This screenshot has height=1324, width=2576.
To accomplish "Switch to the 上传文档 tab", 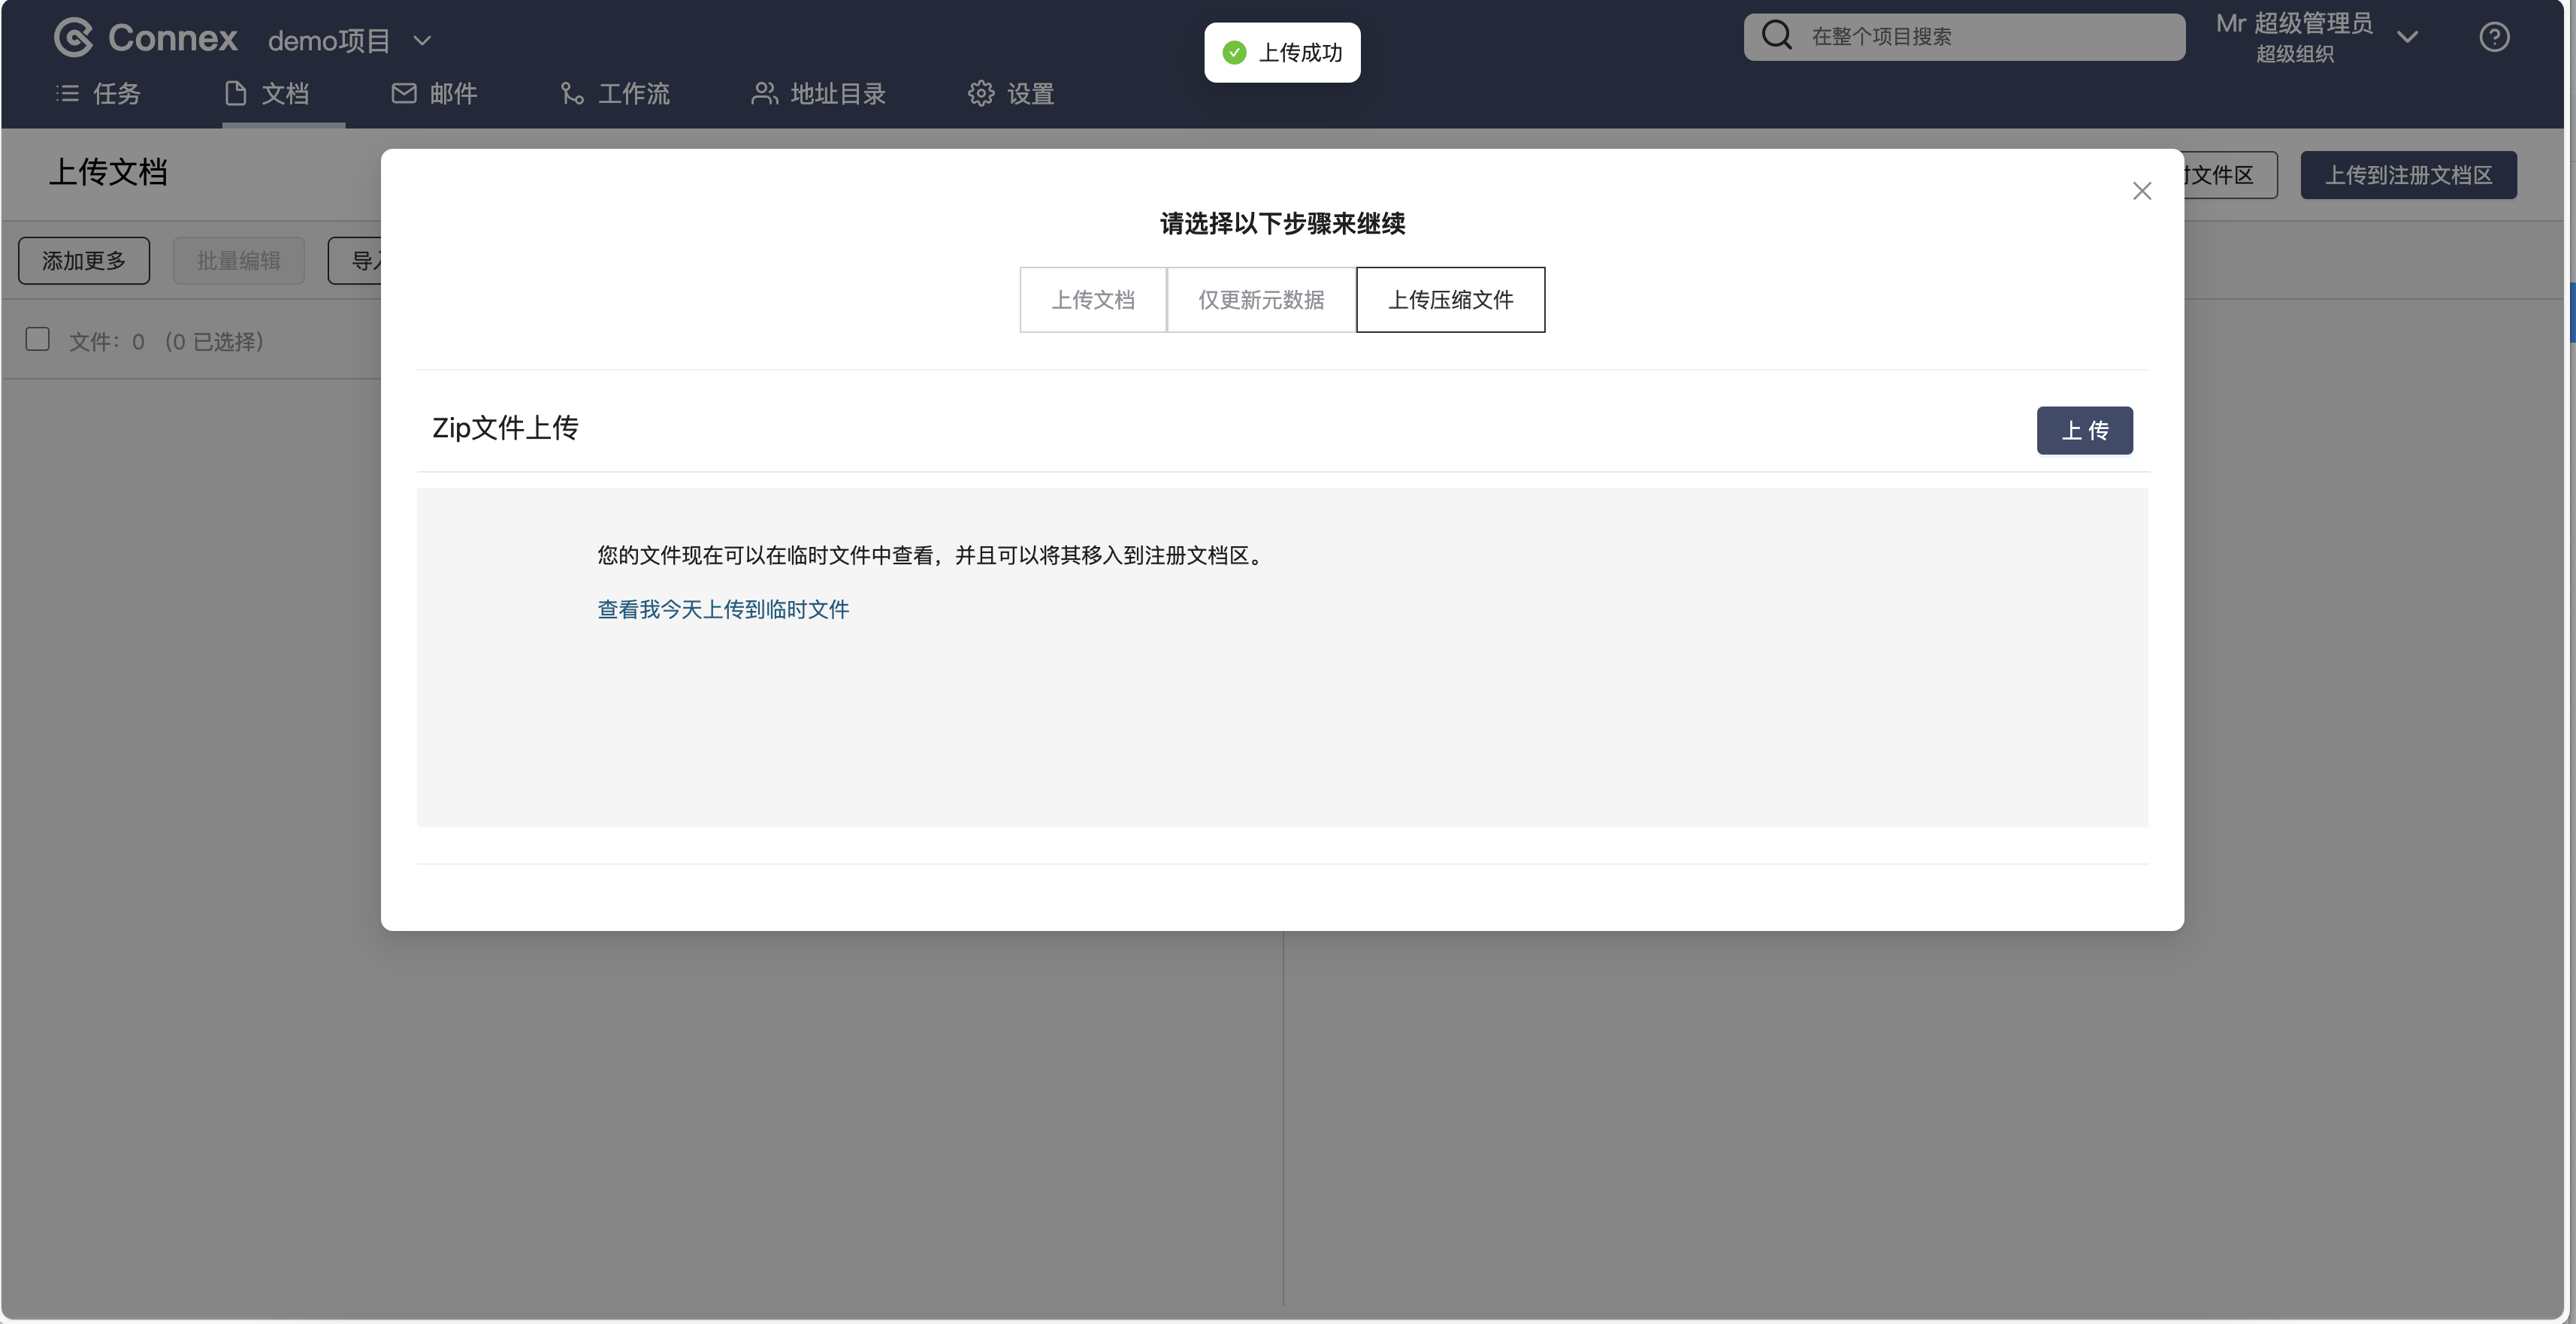I will [x=1092, y=300].
